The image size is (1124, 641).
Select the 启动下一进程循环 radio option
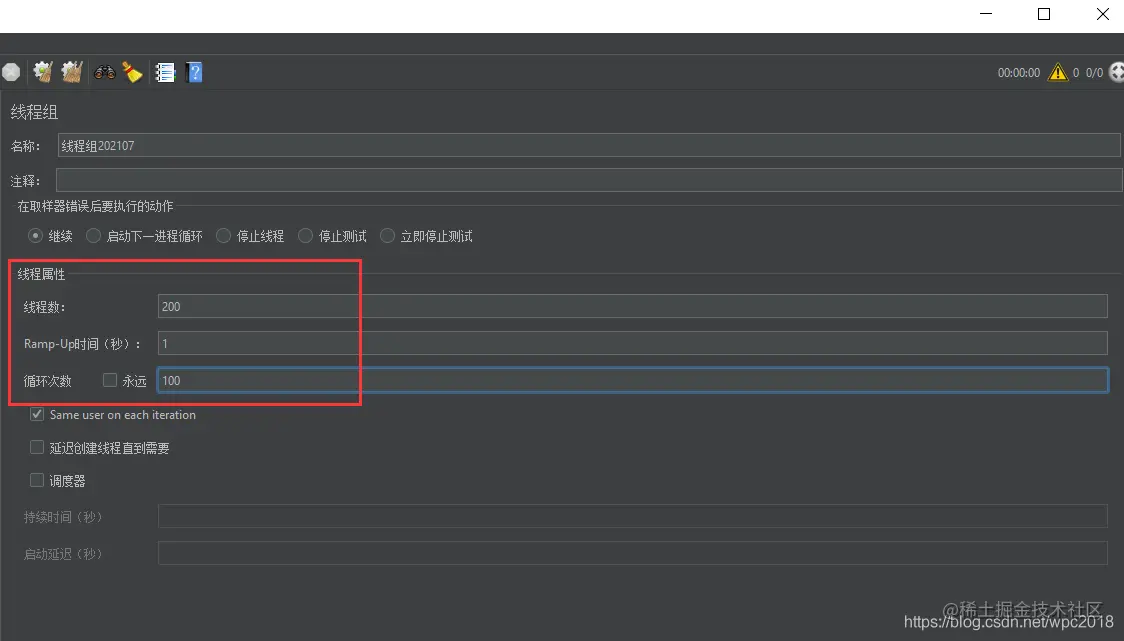click(93, 236)
